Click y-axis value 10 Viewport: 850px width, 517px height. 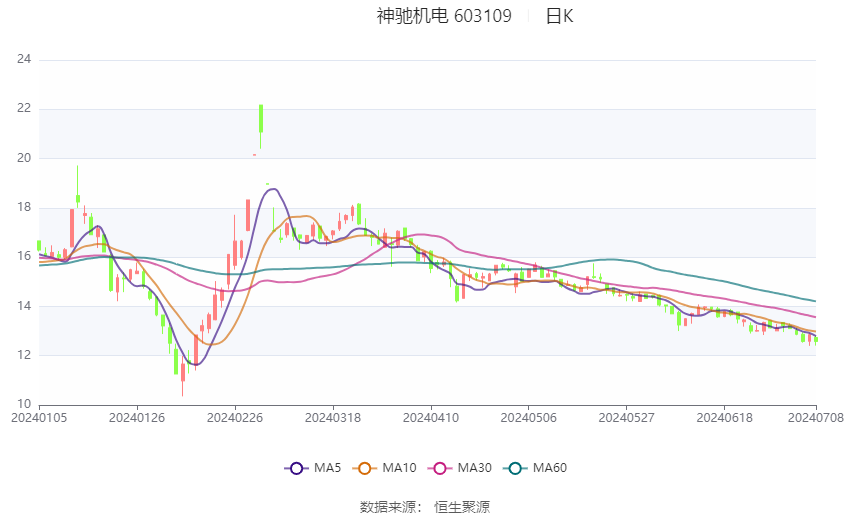(24, 404)
